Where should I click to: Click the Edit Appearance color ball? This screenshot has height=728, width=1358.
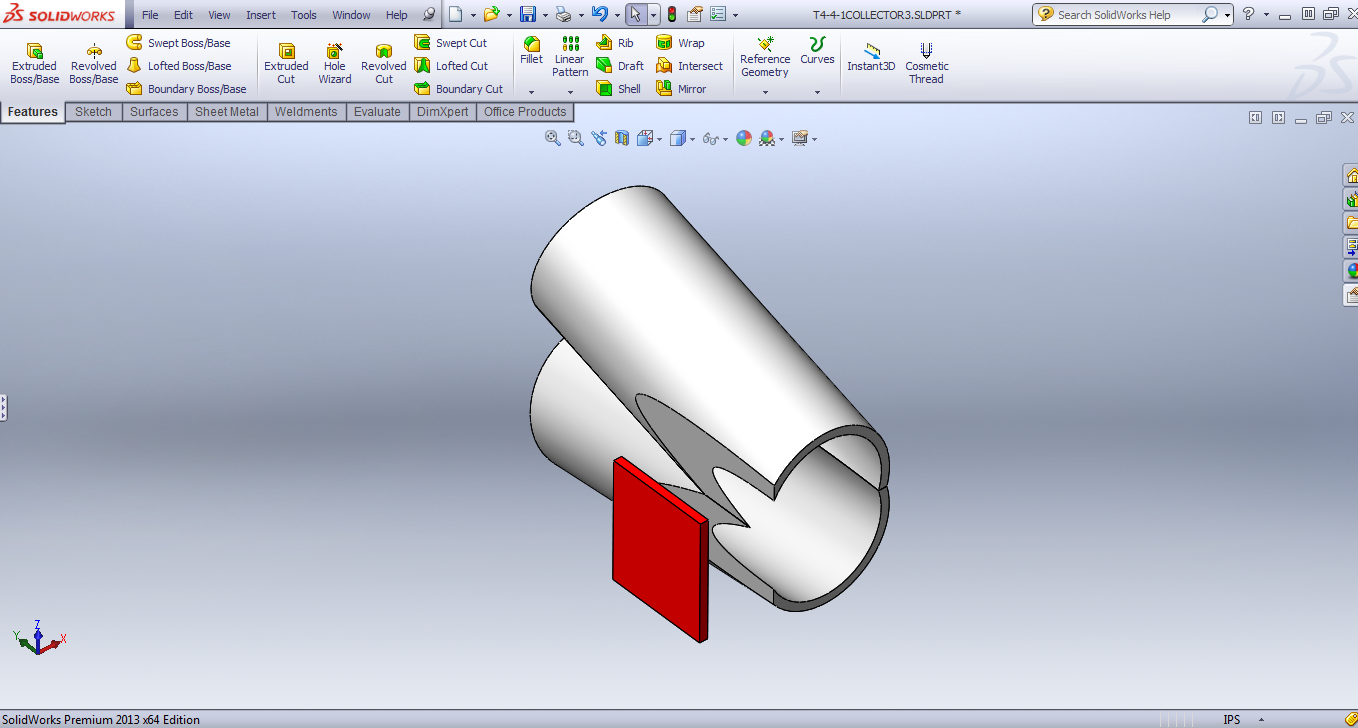click(744, 139)
